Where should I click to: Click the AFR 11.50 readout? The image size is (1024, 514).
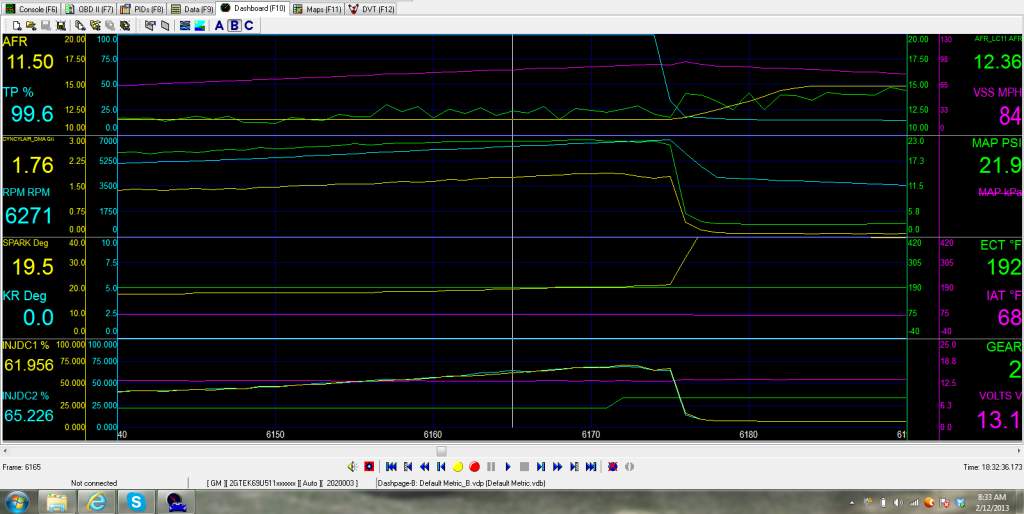pyautogui.click(x=30, y=62)
